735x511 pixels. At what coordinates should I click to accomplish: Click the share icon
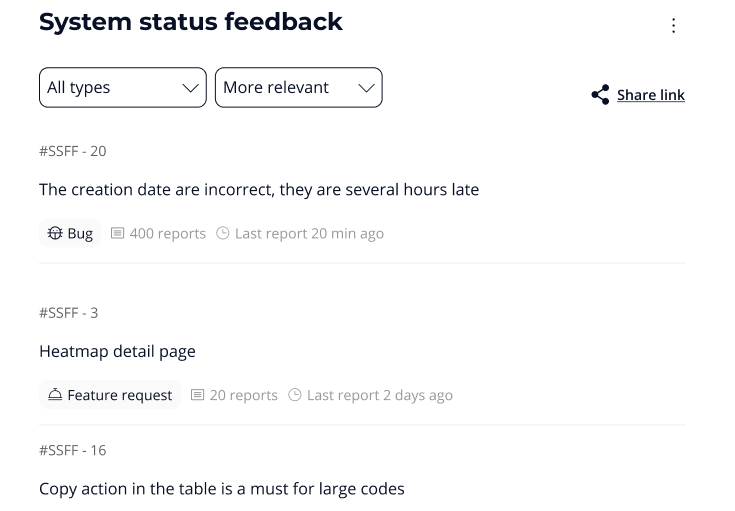[600, 95]
